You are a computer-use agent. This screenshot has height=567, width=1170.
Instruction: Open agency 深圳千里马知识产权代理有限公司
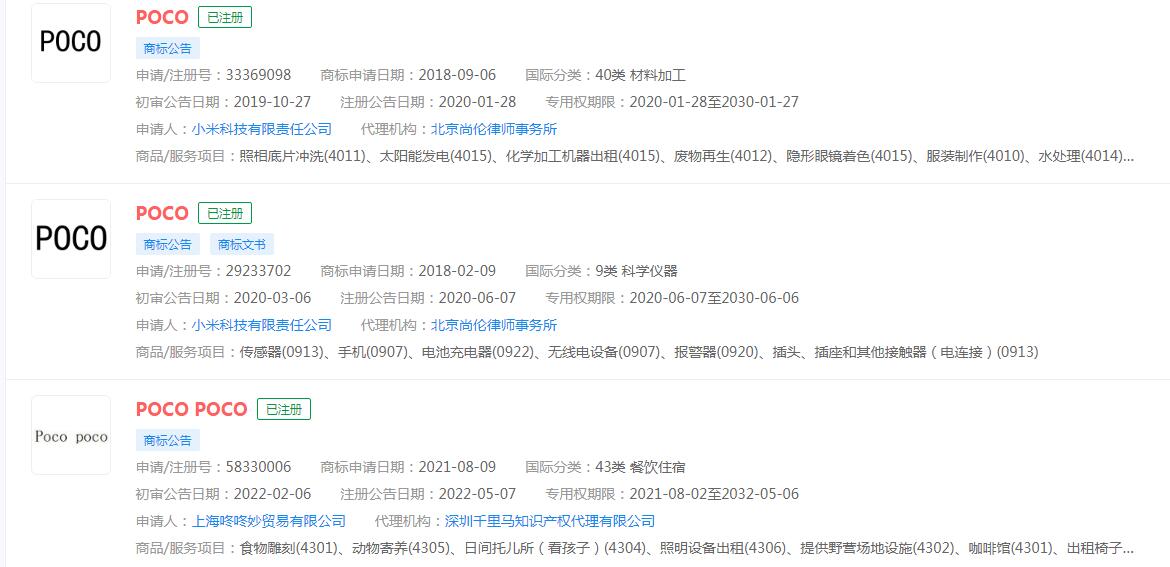click(550, 521)
